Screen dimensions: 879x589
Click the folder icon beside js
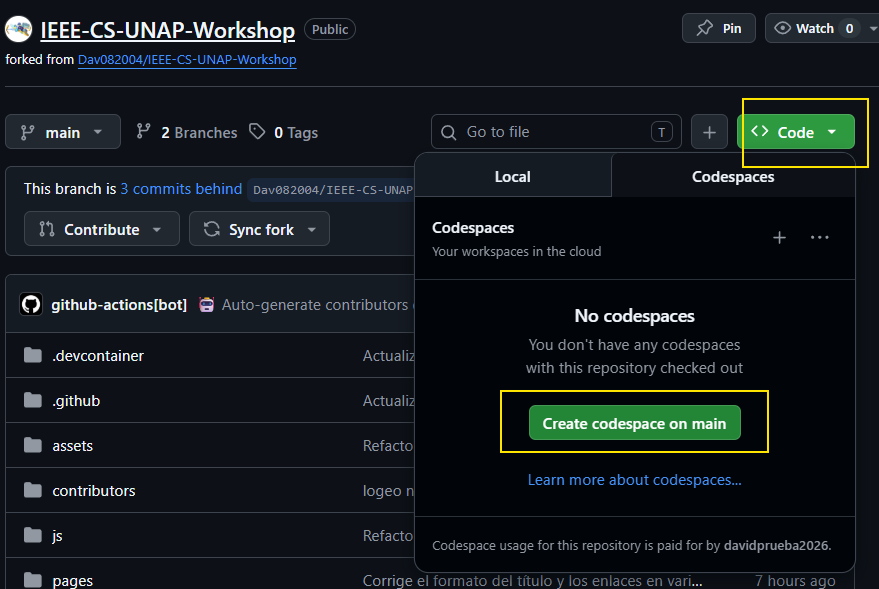tap(33, 535)
